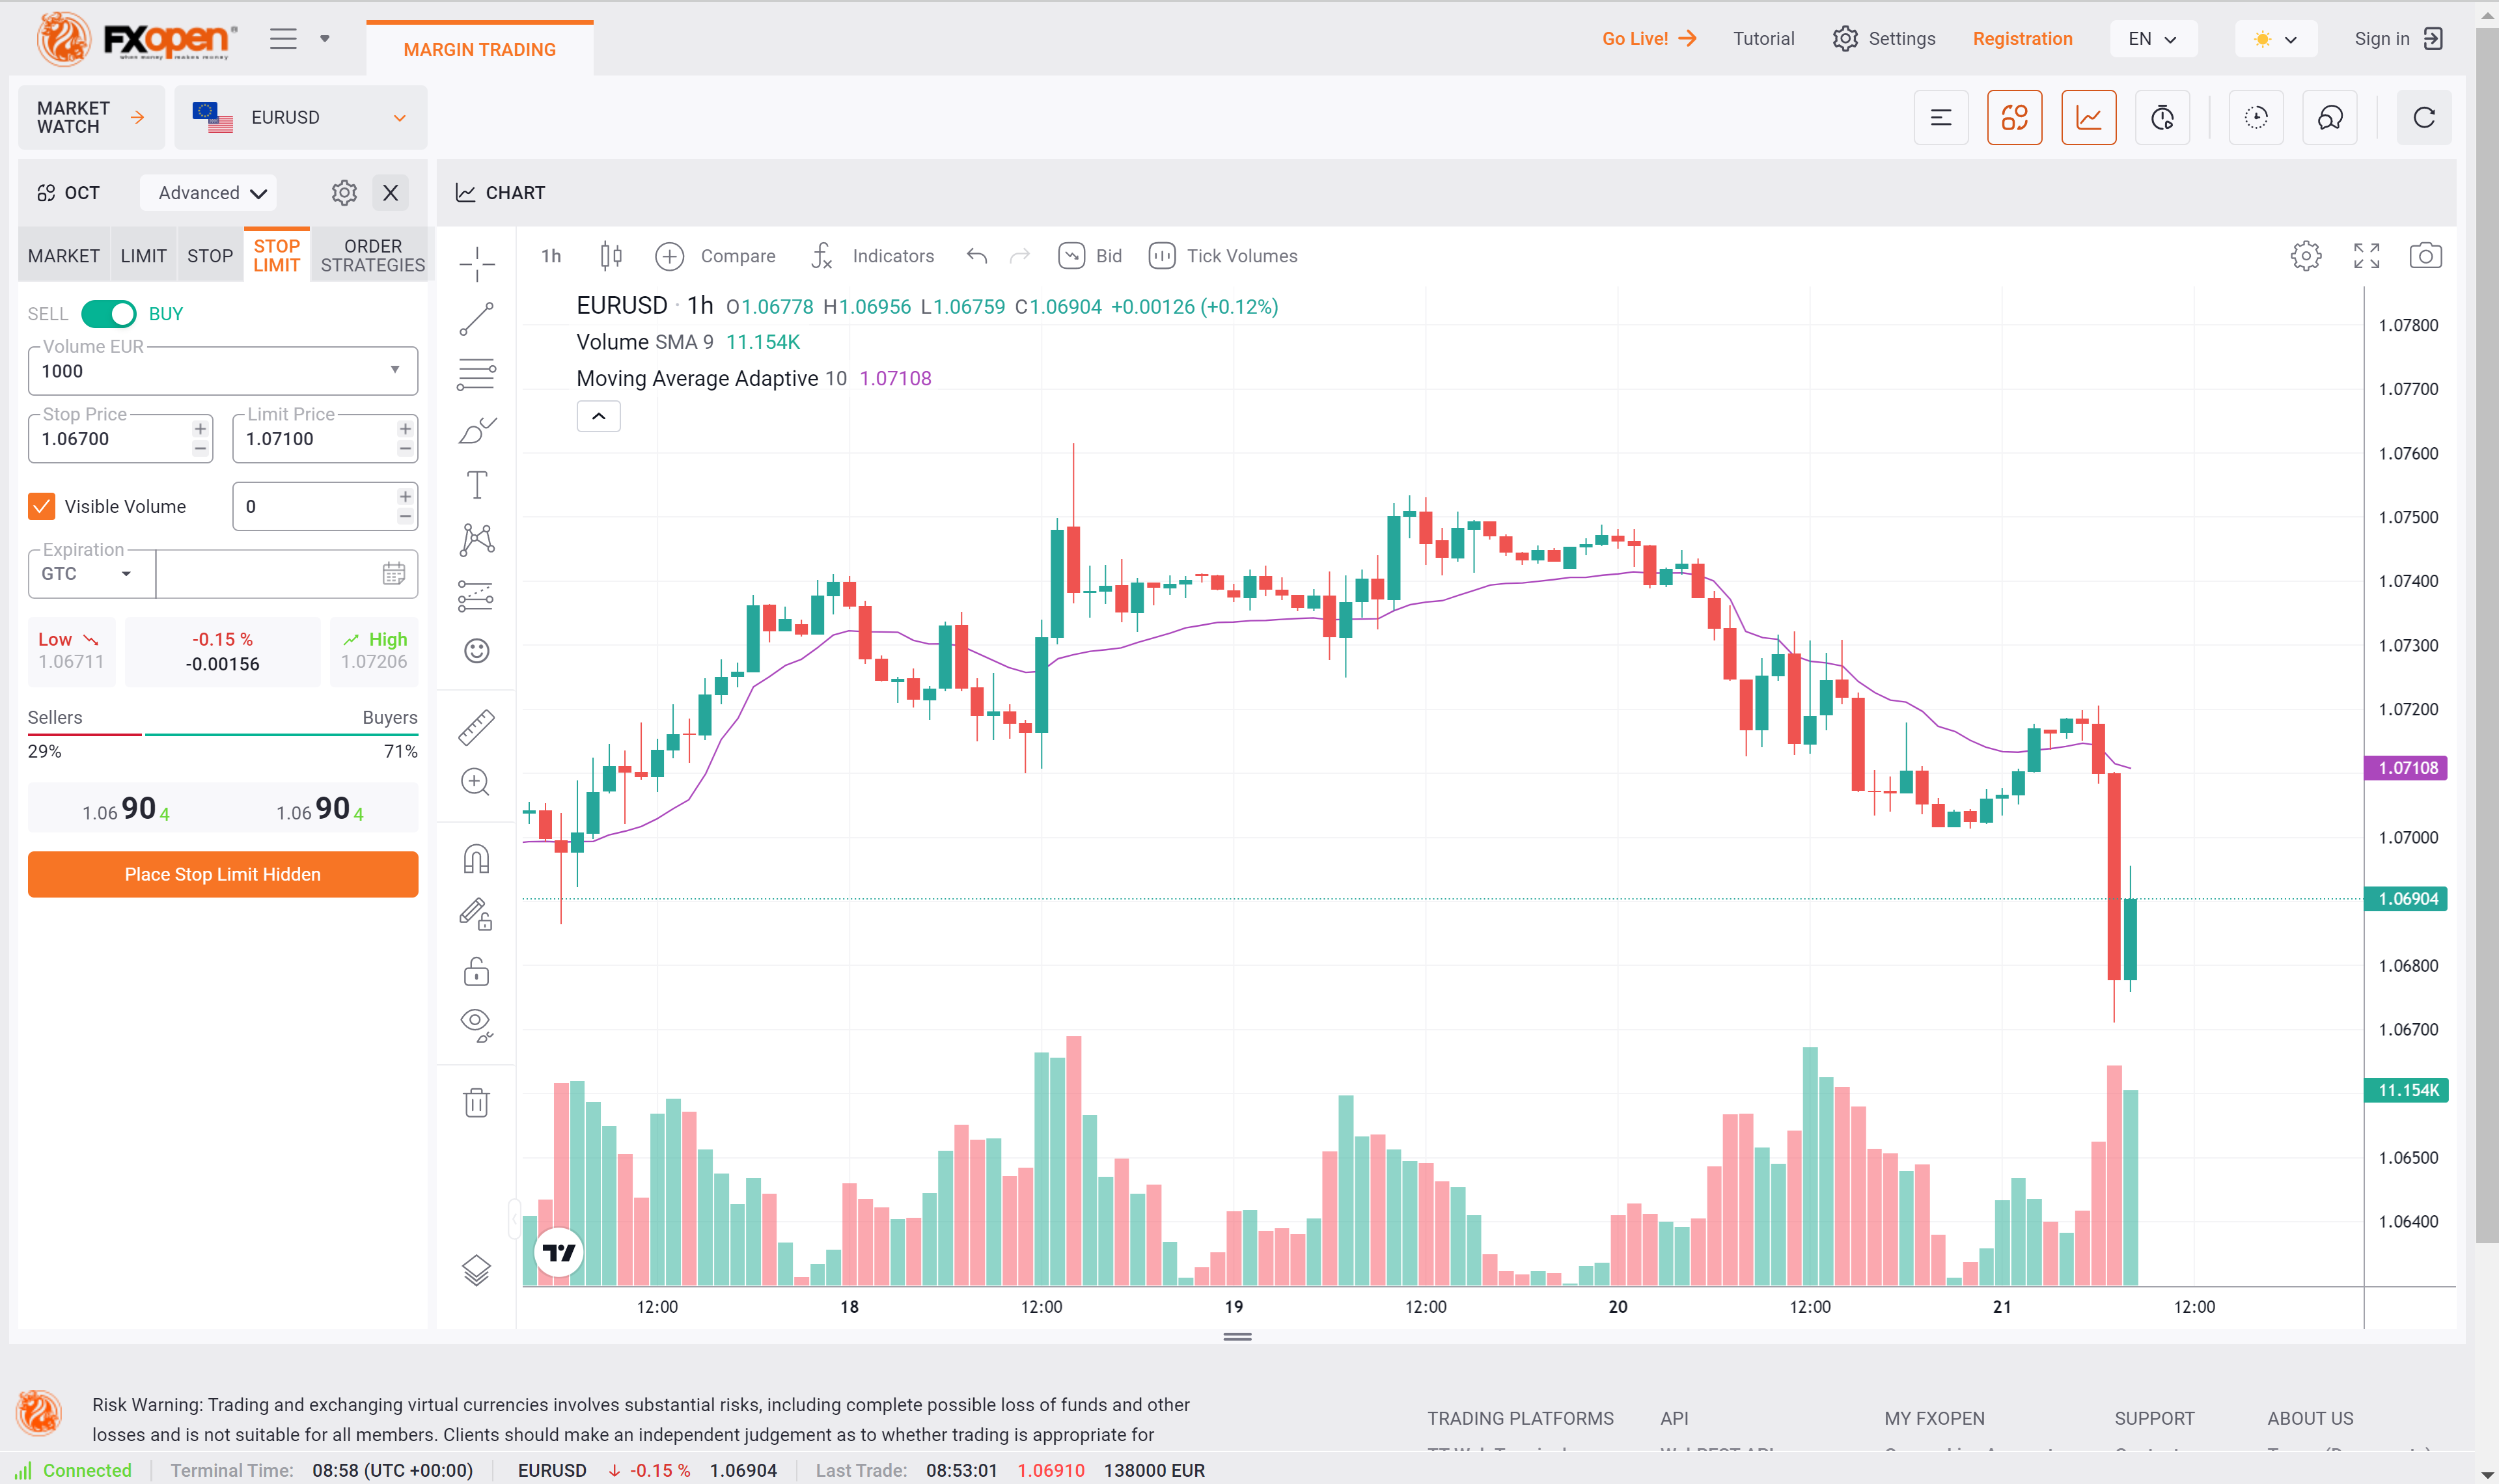Toggle stay in drawing mode
The width and height of the screenshot is (2499, 1484).
[x=477, y=914]
